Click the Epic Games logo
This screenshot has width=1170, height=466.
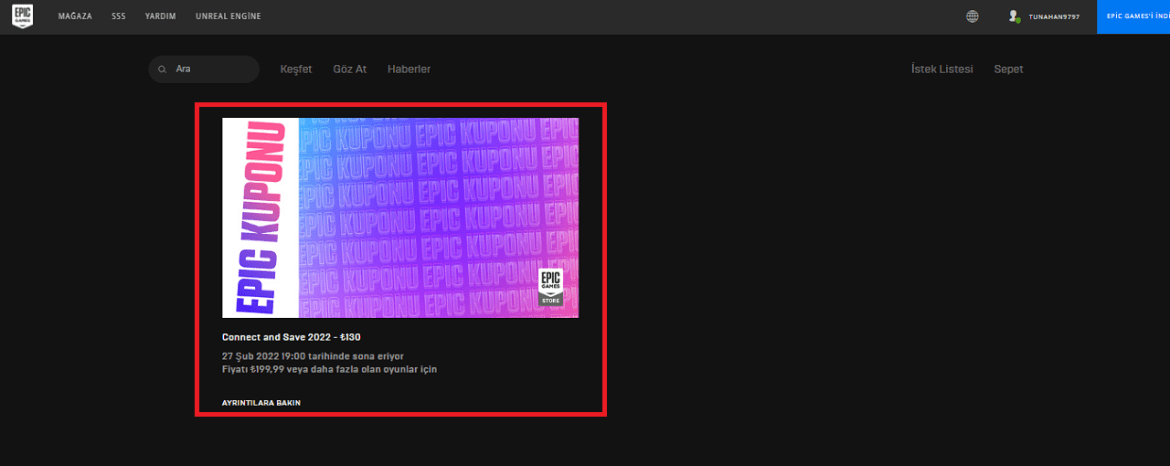click(22, 17)
